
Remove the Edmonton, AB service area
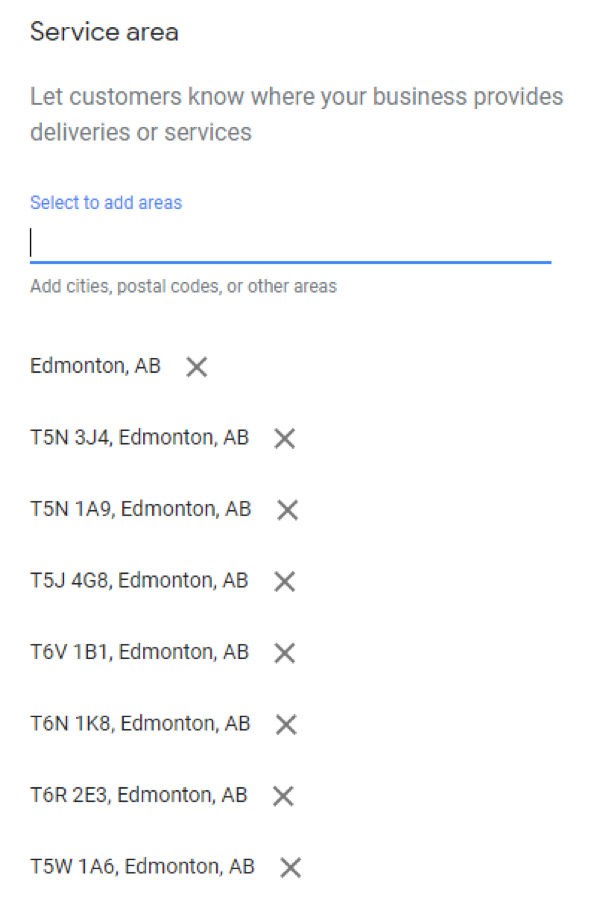(x=197, y=367)
